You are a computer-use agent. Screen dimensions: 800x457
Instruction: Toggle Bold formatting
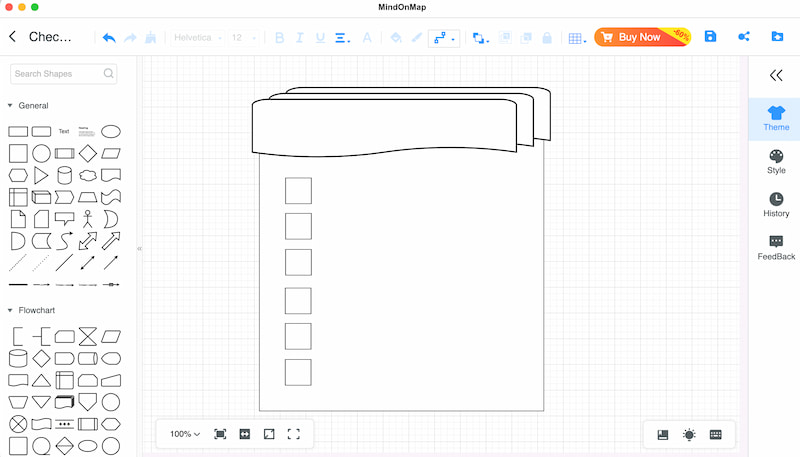pos(279,38)
